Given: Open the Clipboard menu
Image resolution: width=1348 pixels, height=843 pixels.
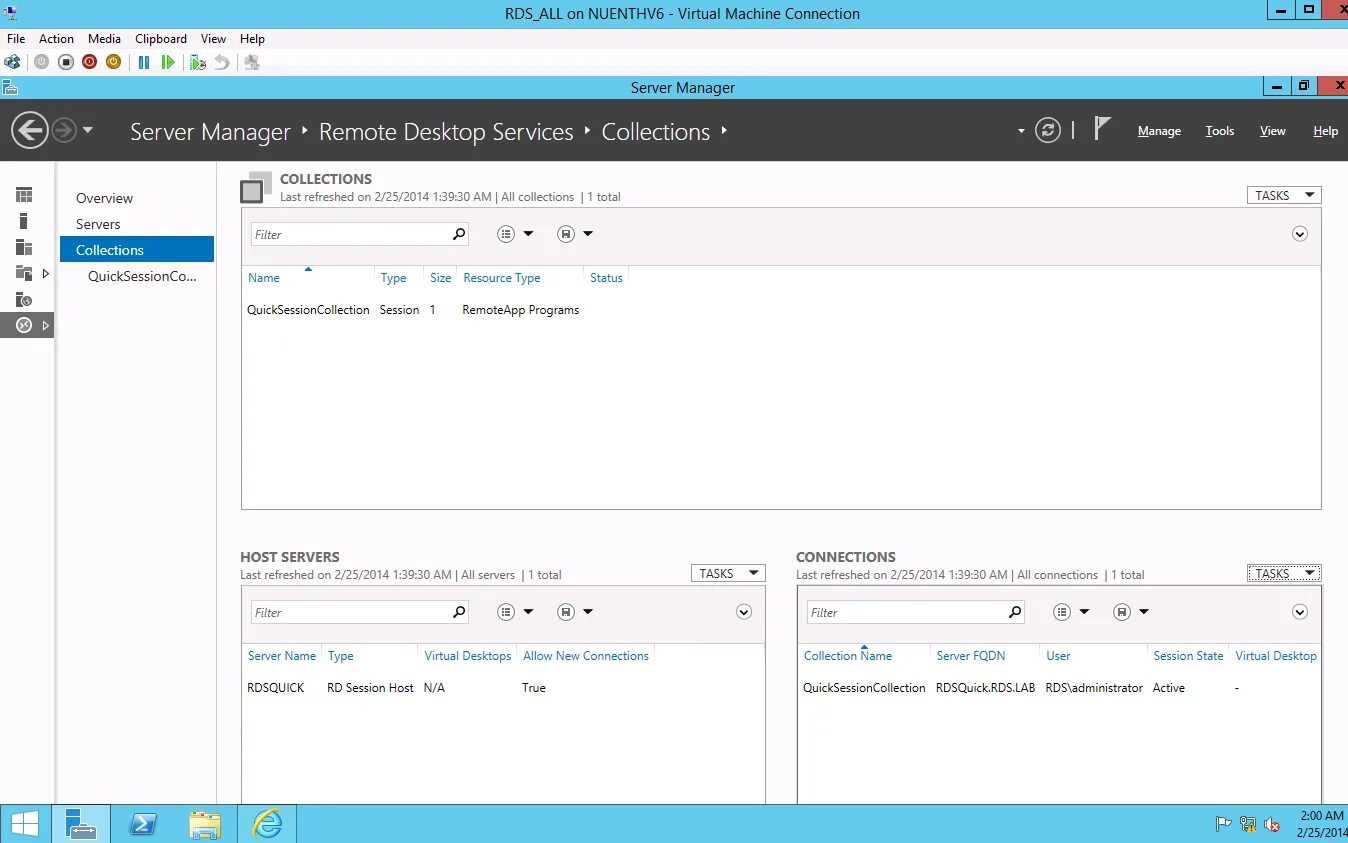Looking at the screenshot, I should coord(161,39).
